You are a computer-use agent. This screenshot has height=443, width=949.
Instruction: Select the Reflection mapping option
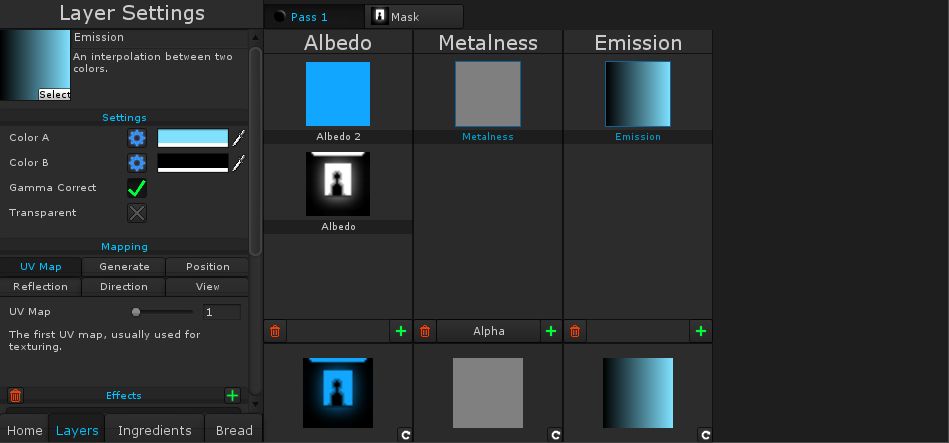(x=41, y=287)
